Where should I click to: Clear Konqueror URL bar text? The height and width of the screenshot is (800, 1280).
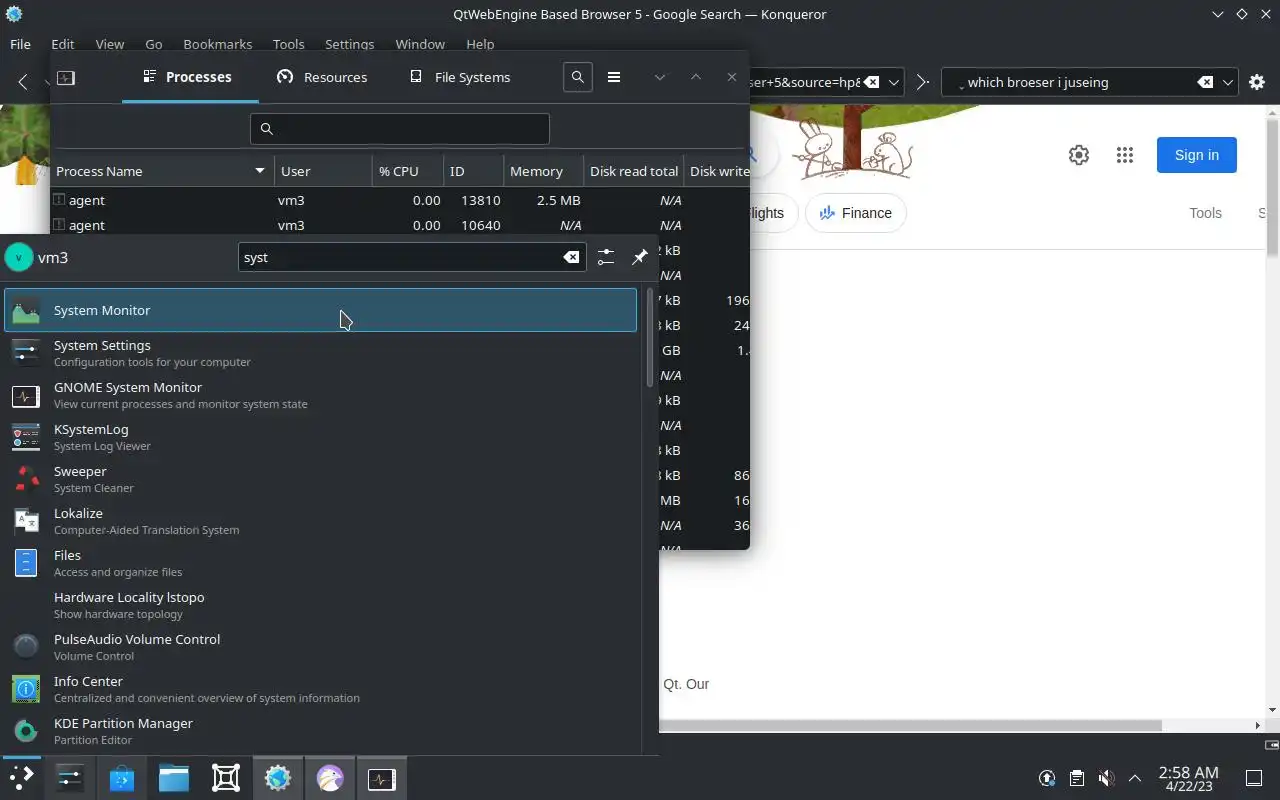point(871,82)
